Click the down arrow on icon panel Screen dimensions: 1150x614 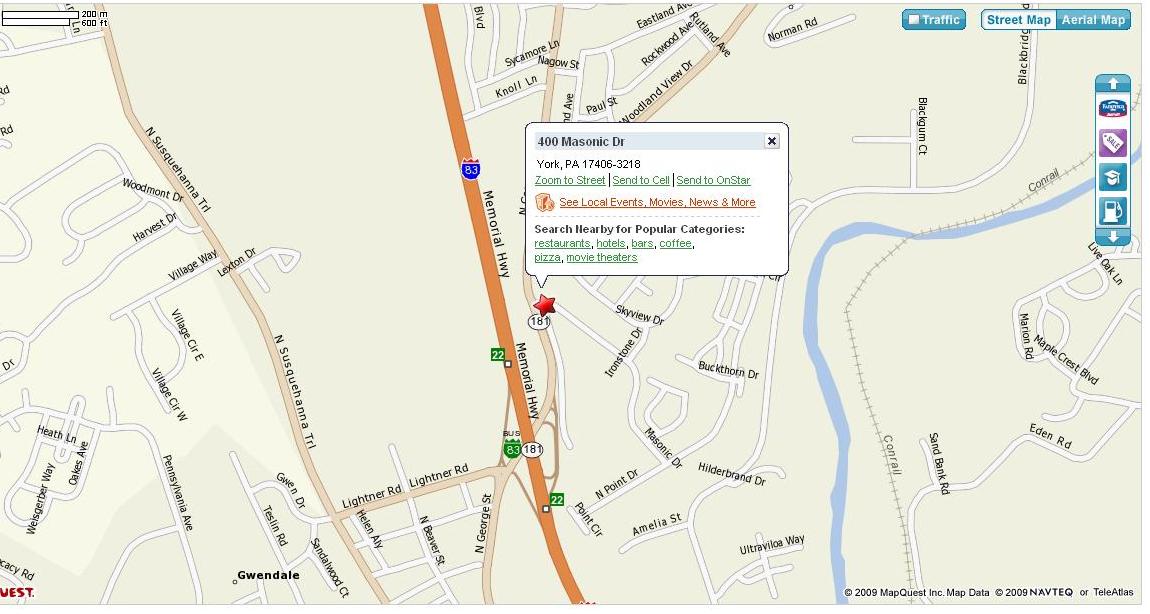1113,237
